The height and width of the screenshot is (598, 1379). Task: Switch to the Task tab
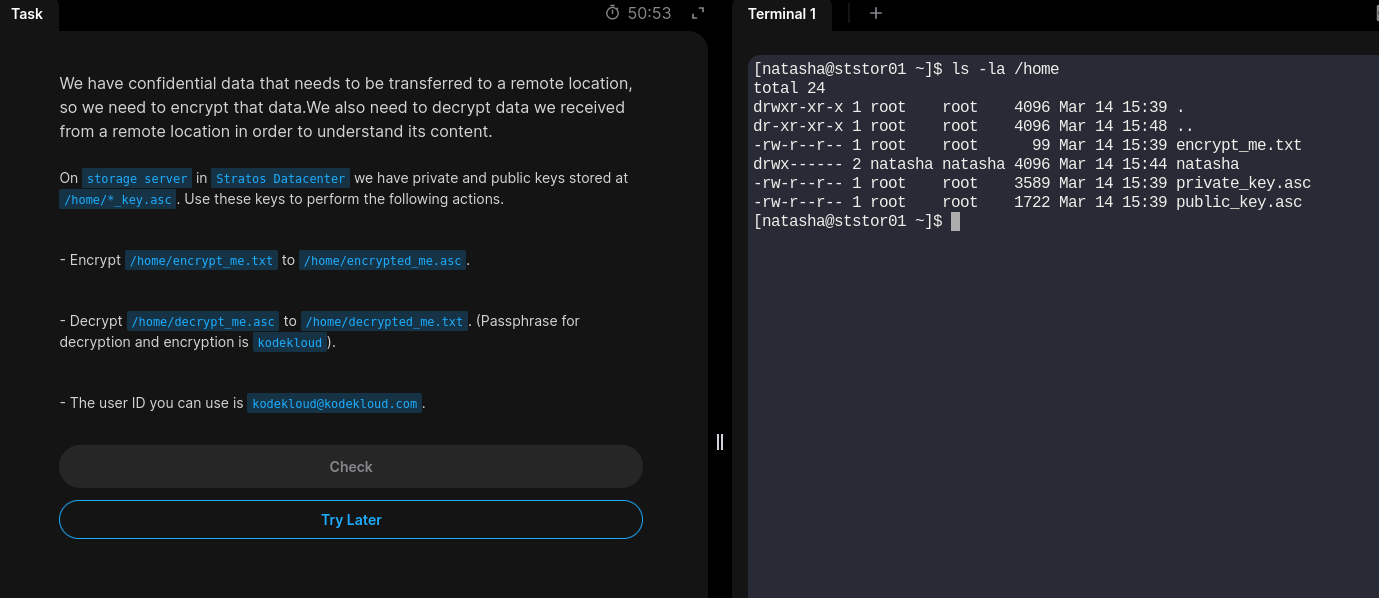pos(27,14)
